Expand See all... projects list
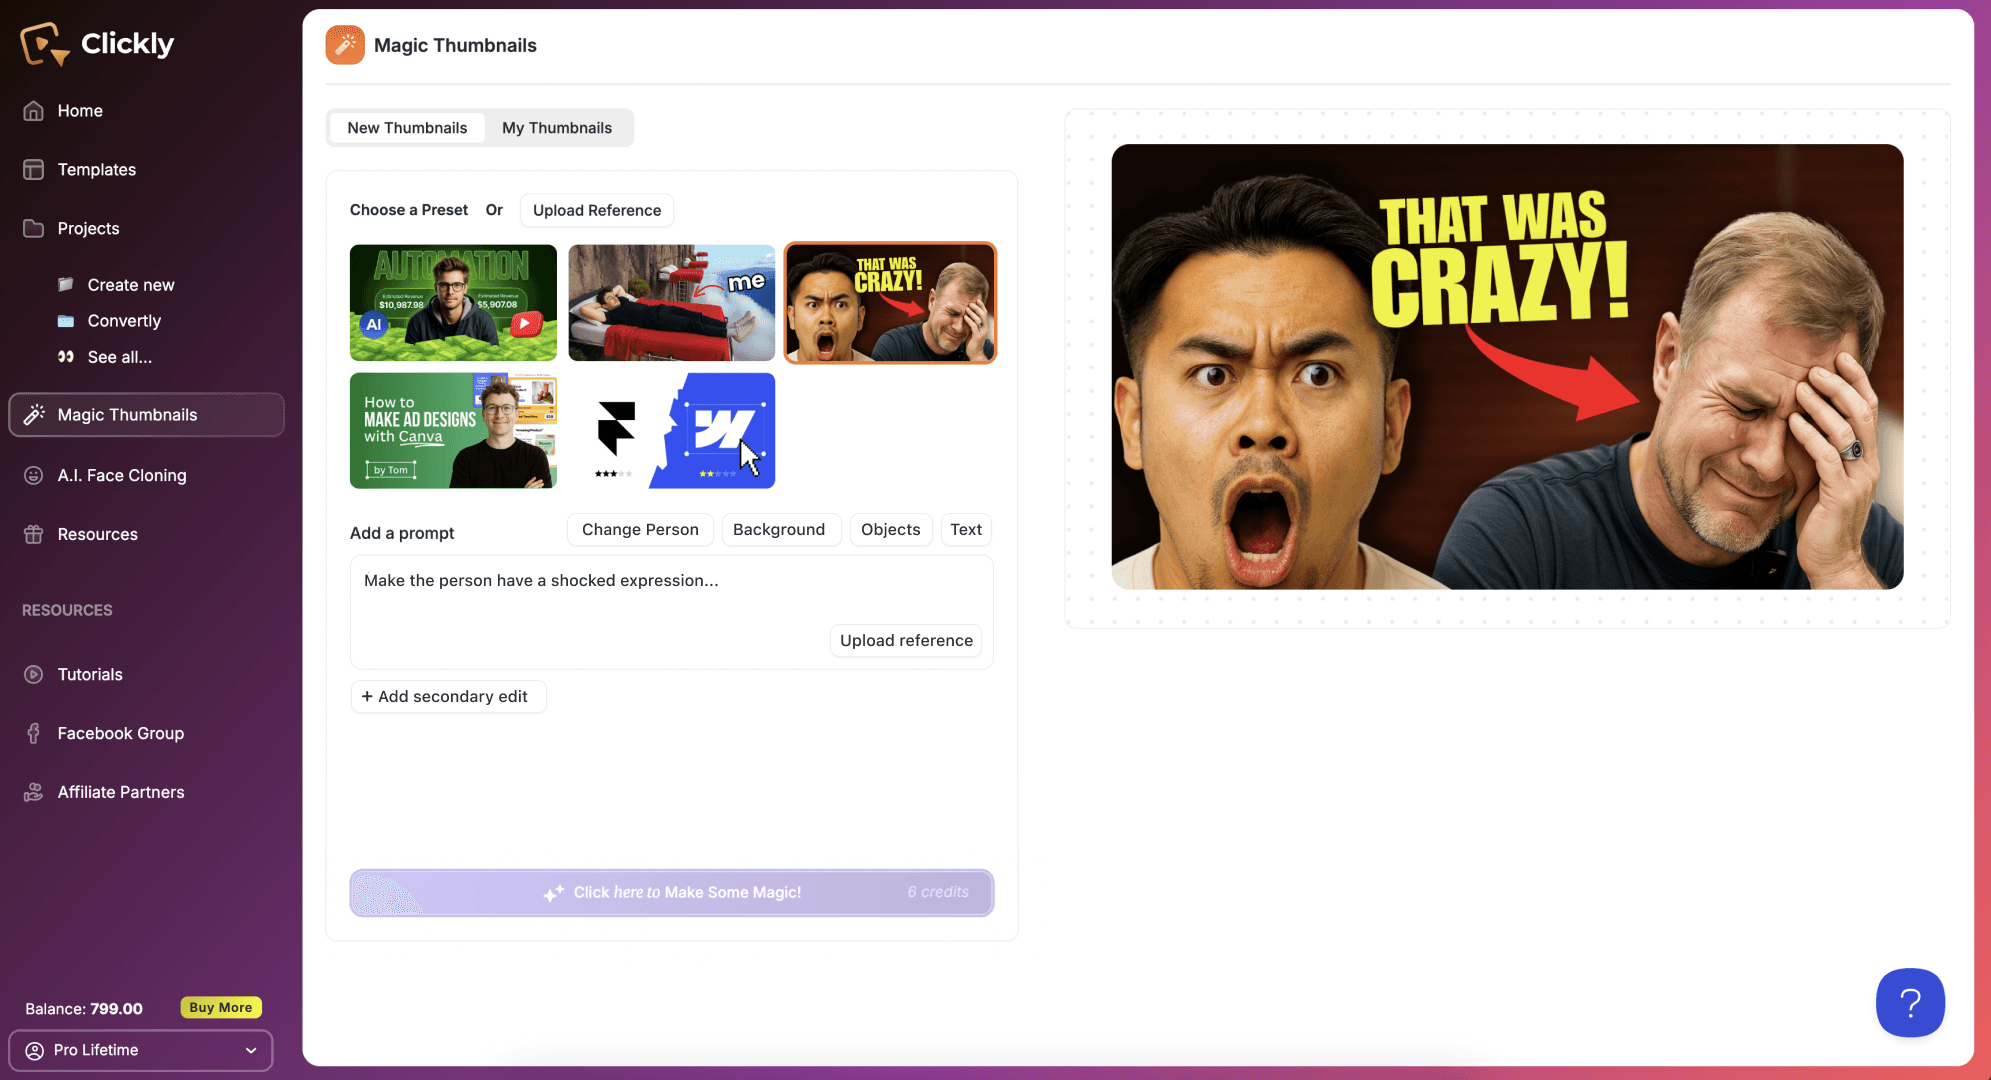 (119, 357)
